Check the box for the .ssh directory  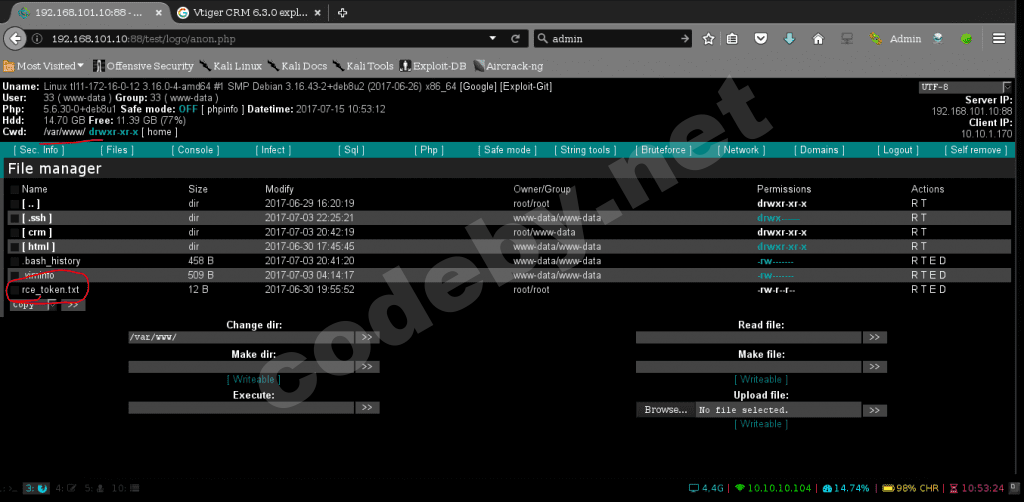pyautogui.click(x=14, y=218)
